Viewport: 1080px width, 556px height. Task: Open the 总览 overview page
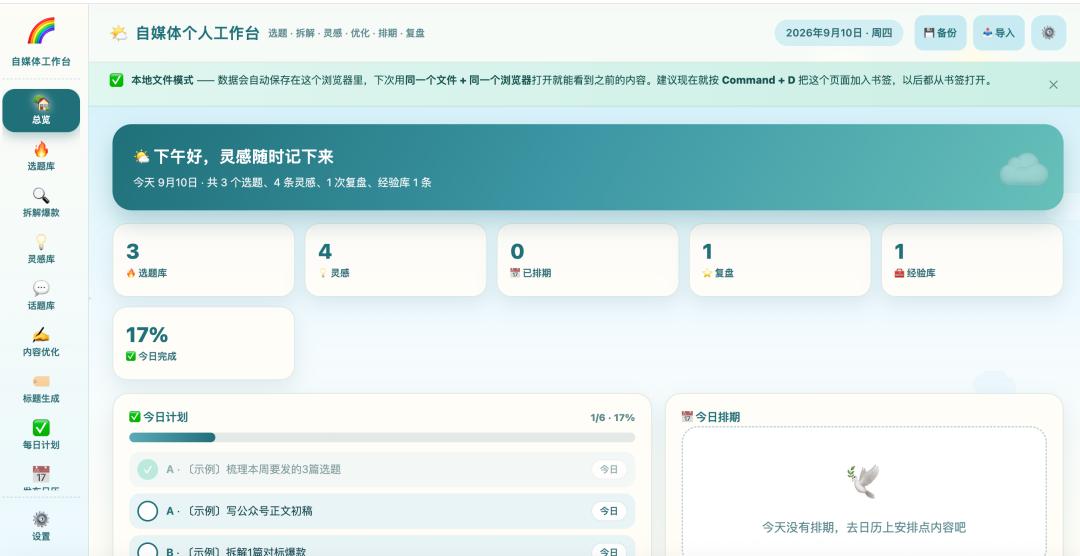(41, 110)
